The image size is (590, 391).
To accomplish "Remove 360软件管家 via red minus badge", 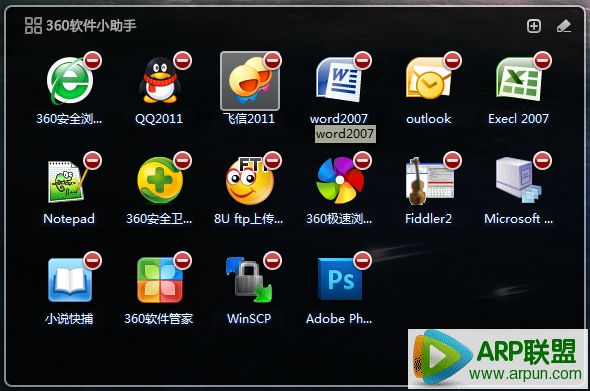I will 183,260.
